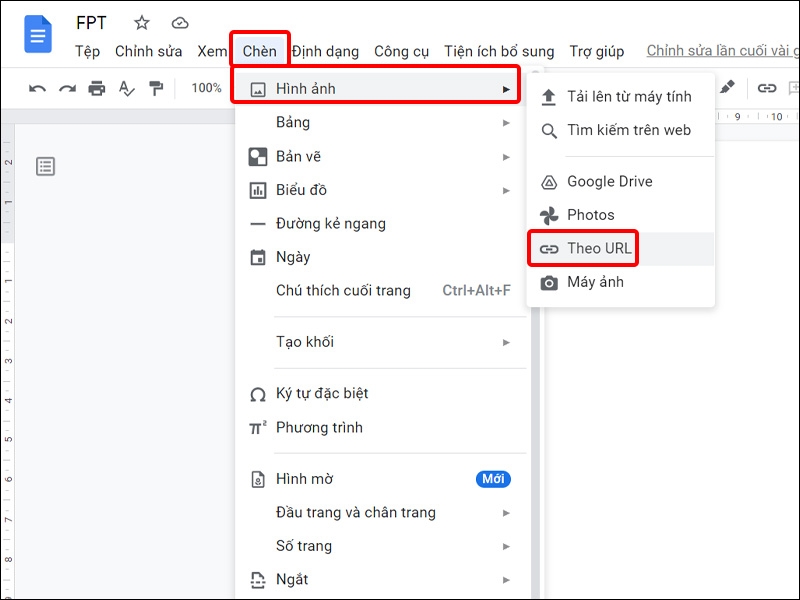Click the camera icon beside Máy ảnh
The width and height of the screenshot is (800, 600).
tap(549, 283)
